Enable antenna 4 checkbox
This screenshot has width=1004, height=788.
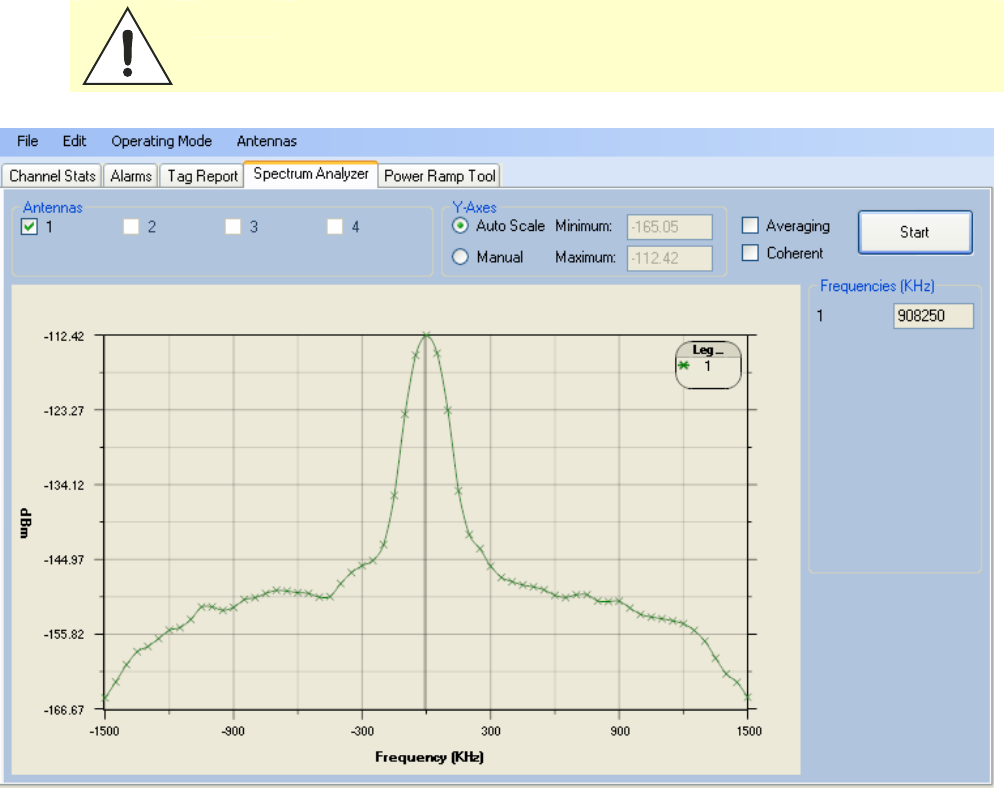334,227
